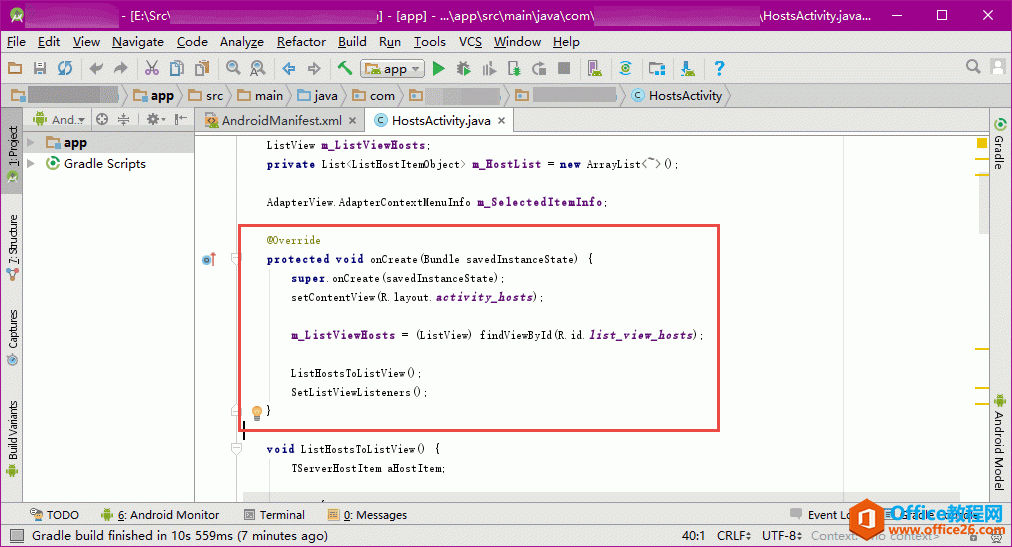Toggle the Build Variants side panel
Screen dimensions: 1012x547
12,430
